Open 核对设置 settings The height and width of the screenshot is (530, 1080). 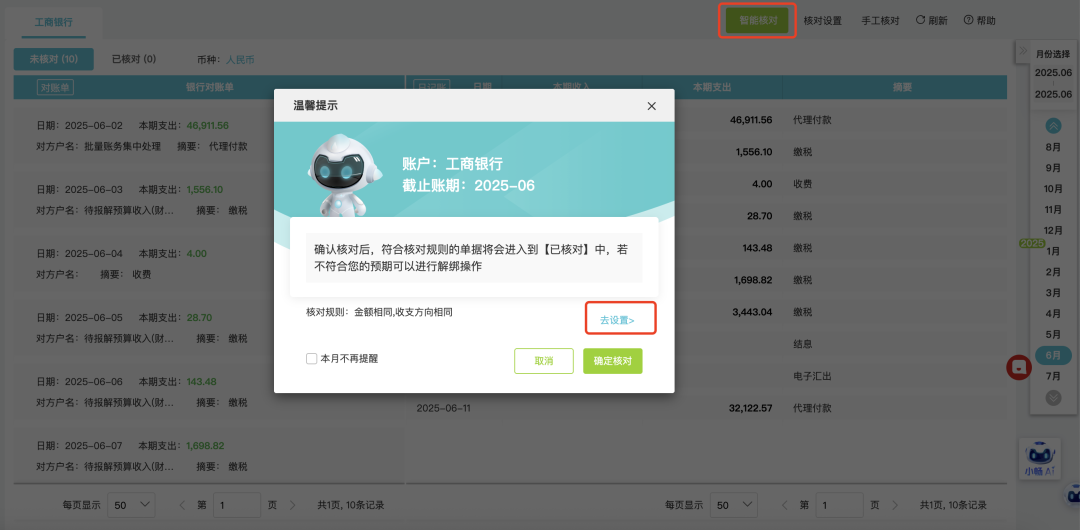[822, 21]
